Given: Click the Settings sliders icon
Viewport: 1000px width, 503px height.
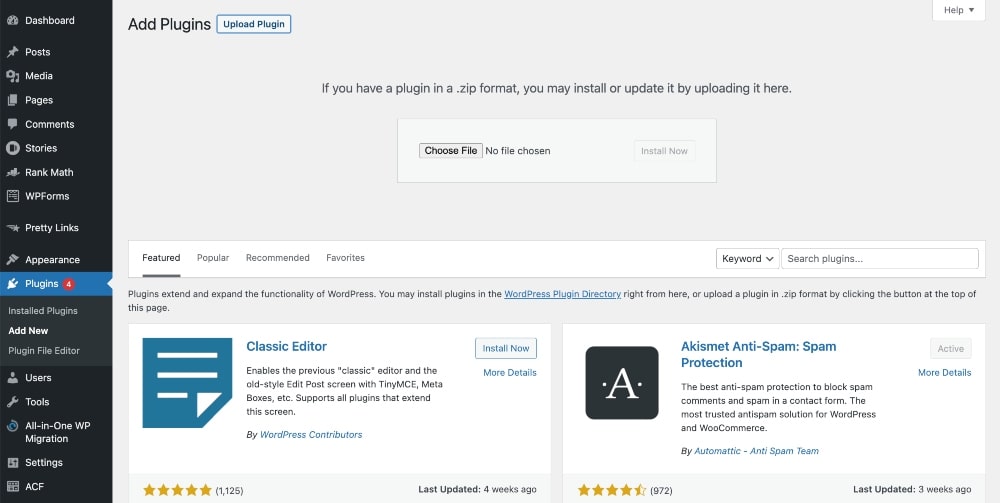Looking at the screenshot, I should pyautogui.click(x=13, y=462).
